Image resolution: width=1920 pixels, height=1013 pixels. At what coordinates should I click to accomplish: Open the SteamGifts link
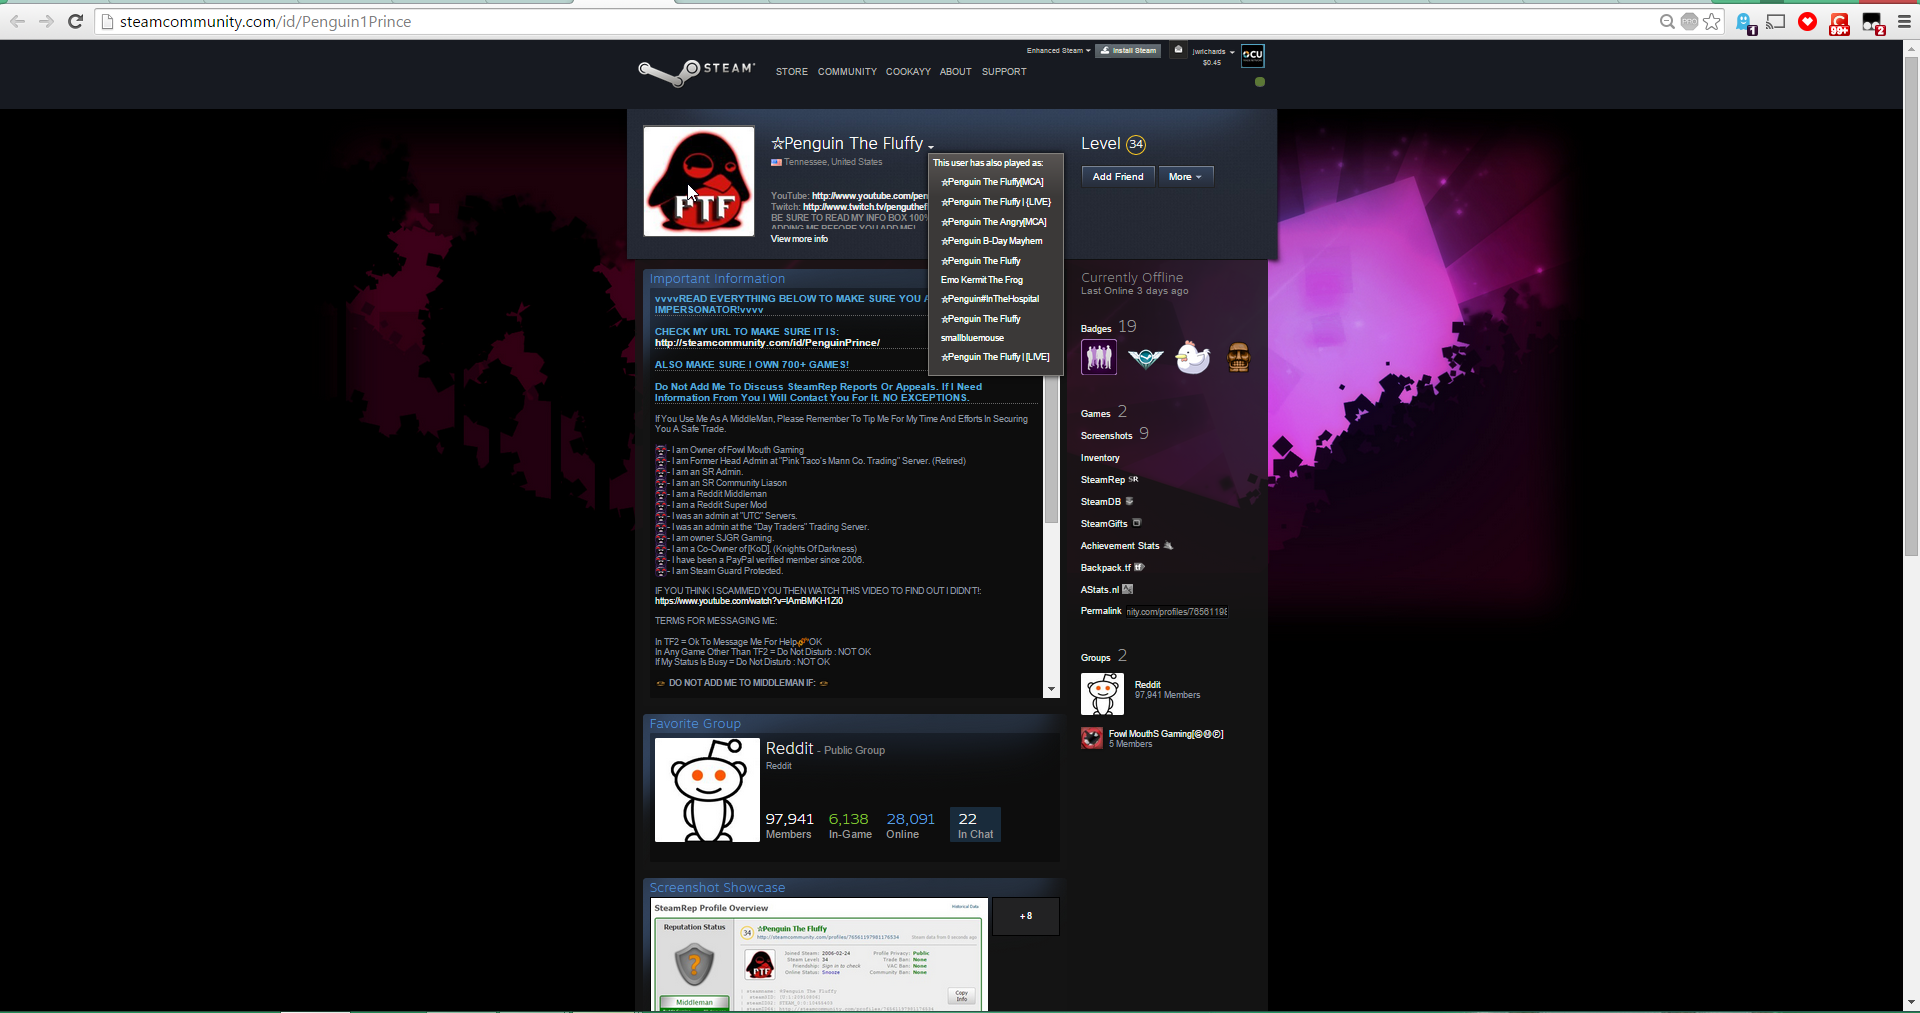tap(1111, 524)
